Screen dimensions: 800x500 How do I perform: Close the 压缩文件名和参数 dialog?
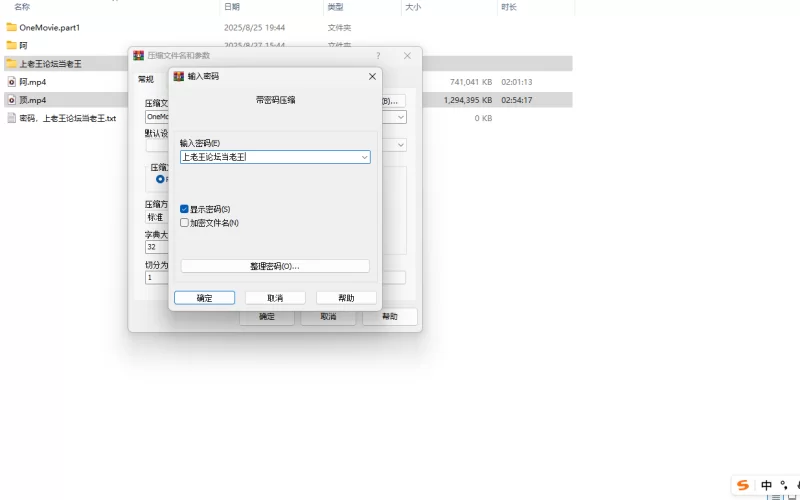[x=407, y=56]
